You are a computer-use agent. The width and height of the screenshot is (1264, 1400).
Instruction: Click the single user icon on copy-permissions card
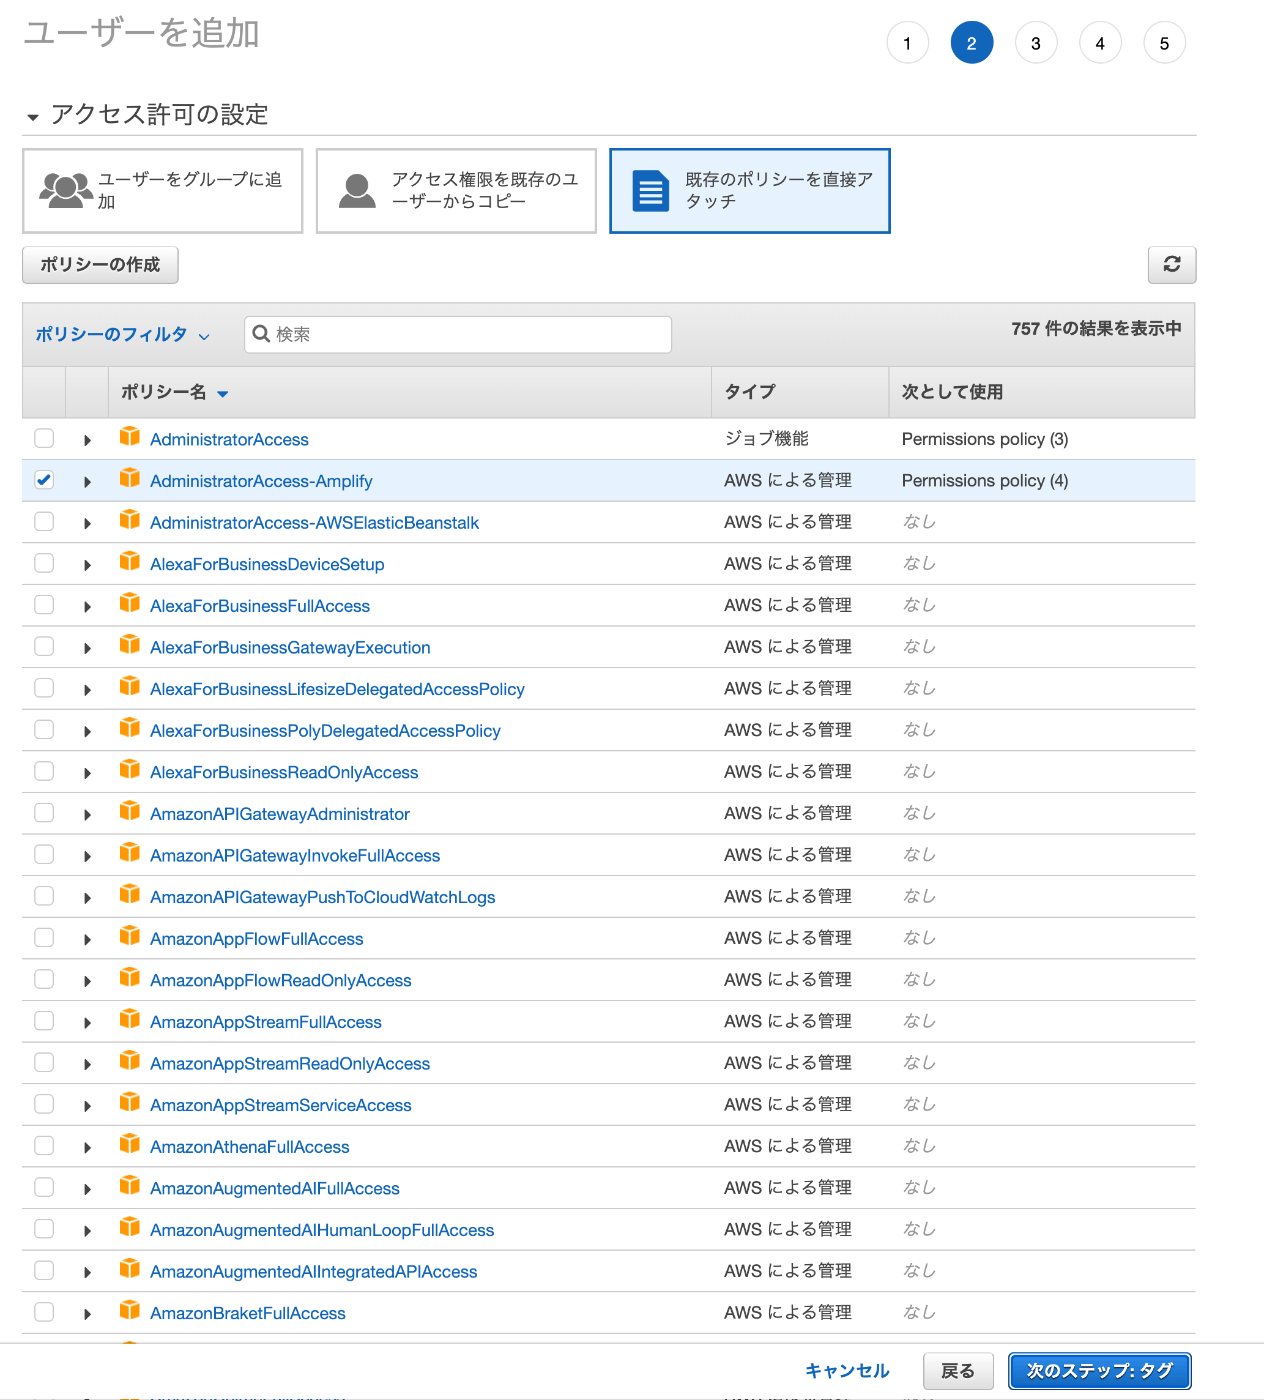[x=357, y=190]
